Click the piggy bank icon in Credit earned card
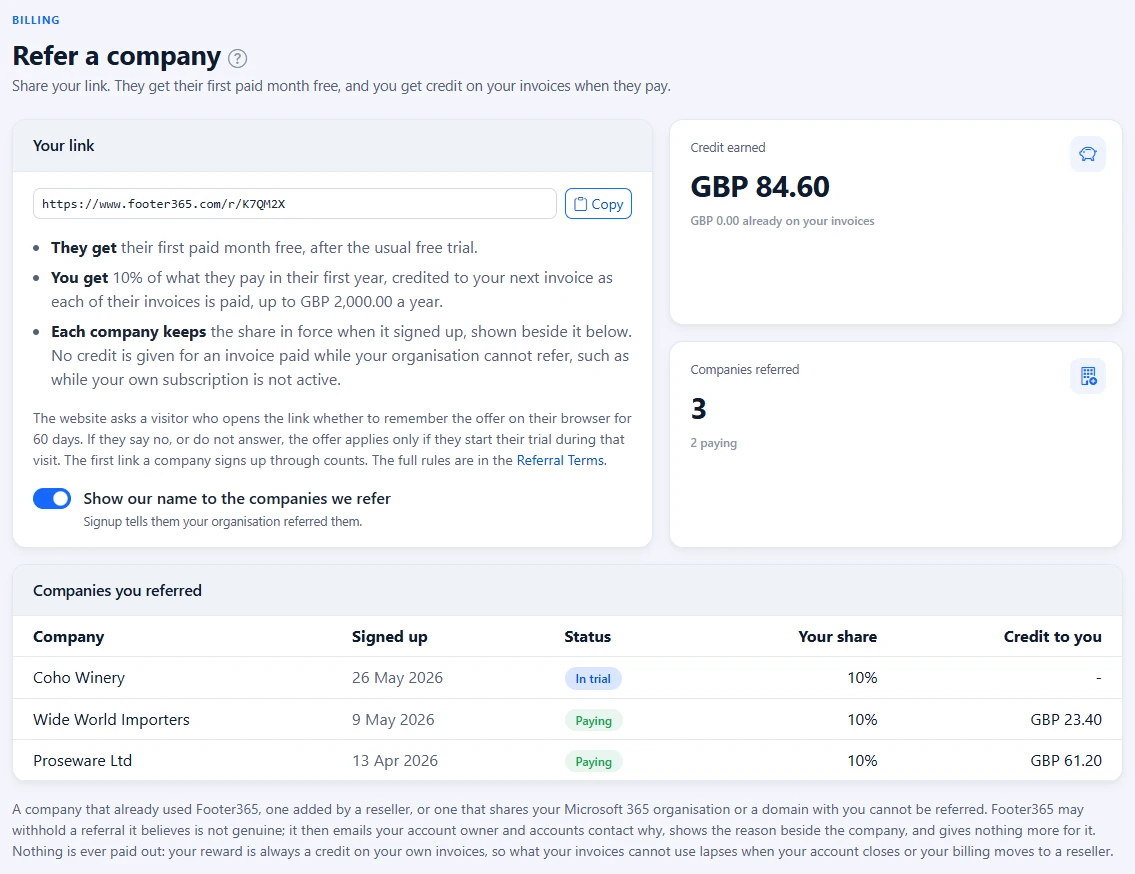This screenshot has height=874, width=1135. tap(1087, 154)
